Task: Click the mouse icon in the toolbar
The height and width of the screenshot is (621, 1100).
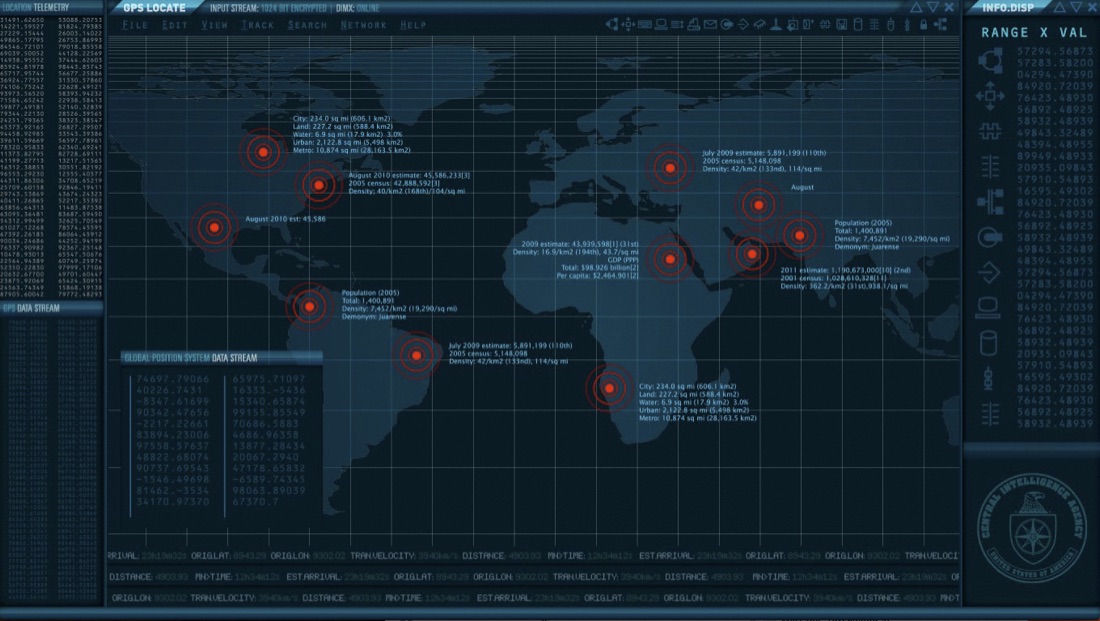Action: [891, 25]
